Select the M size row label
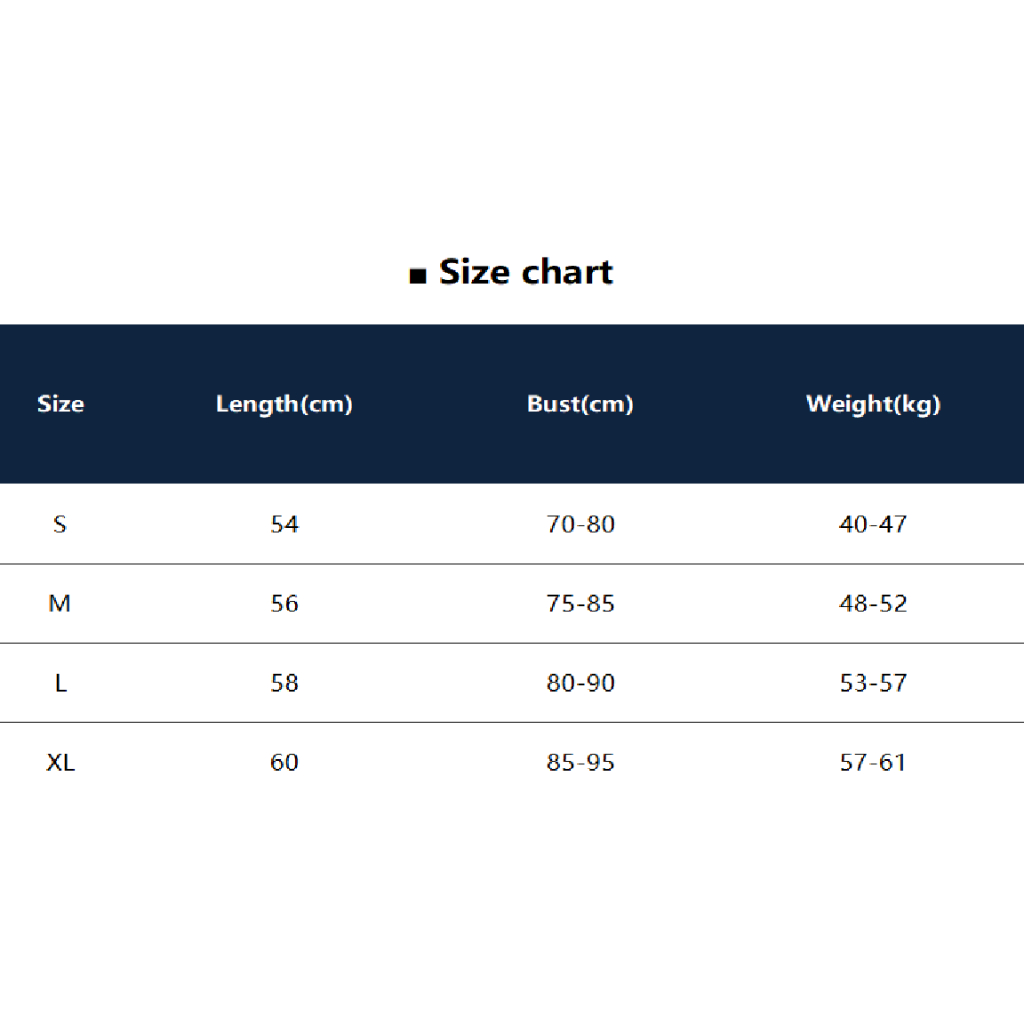 tap(60, 604)
